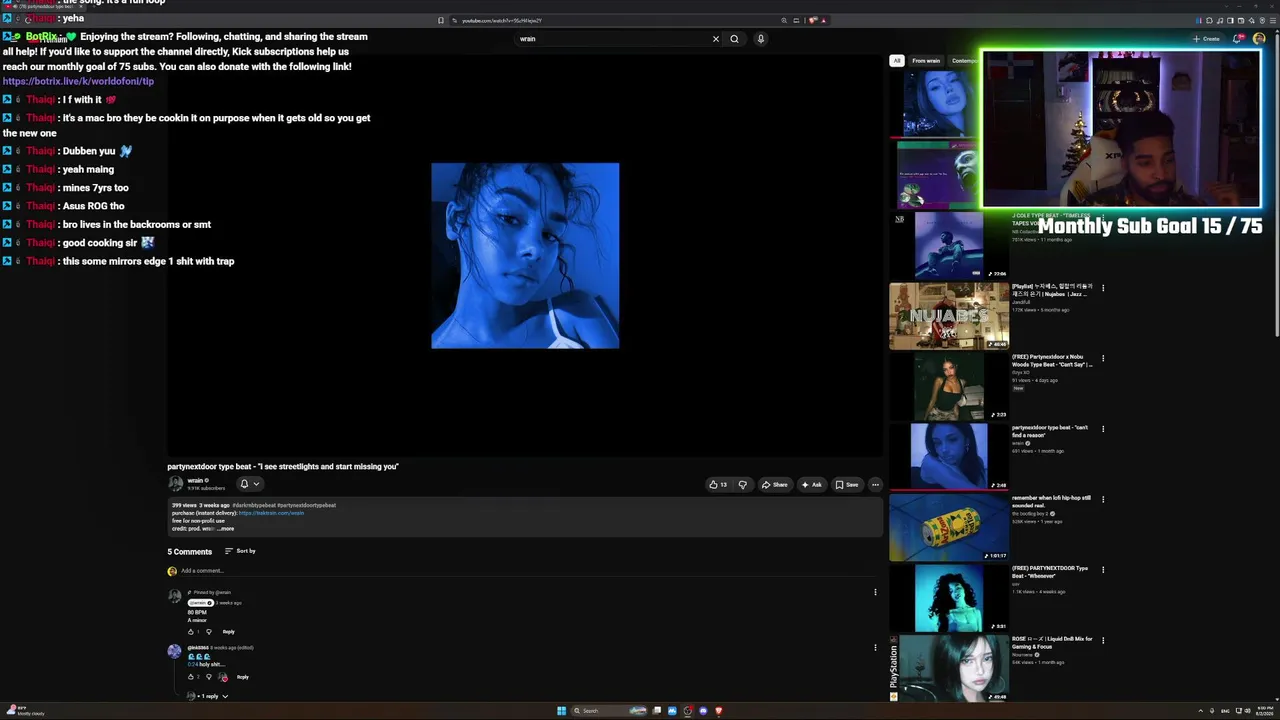Like the pinned 80 BPM comment
The height and width of the screenshot is (720, 1280).
(x=191, y=632)
